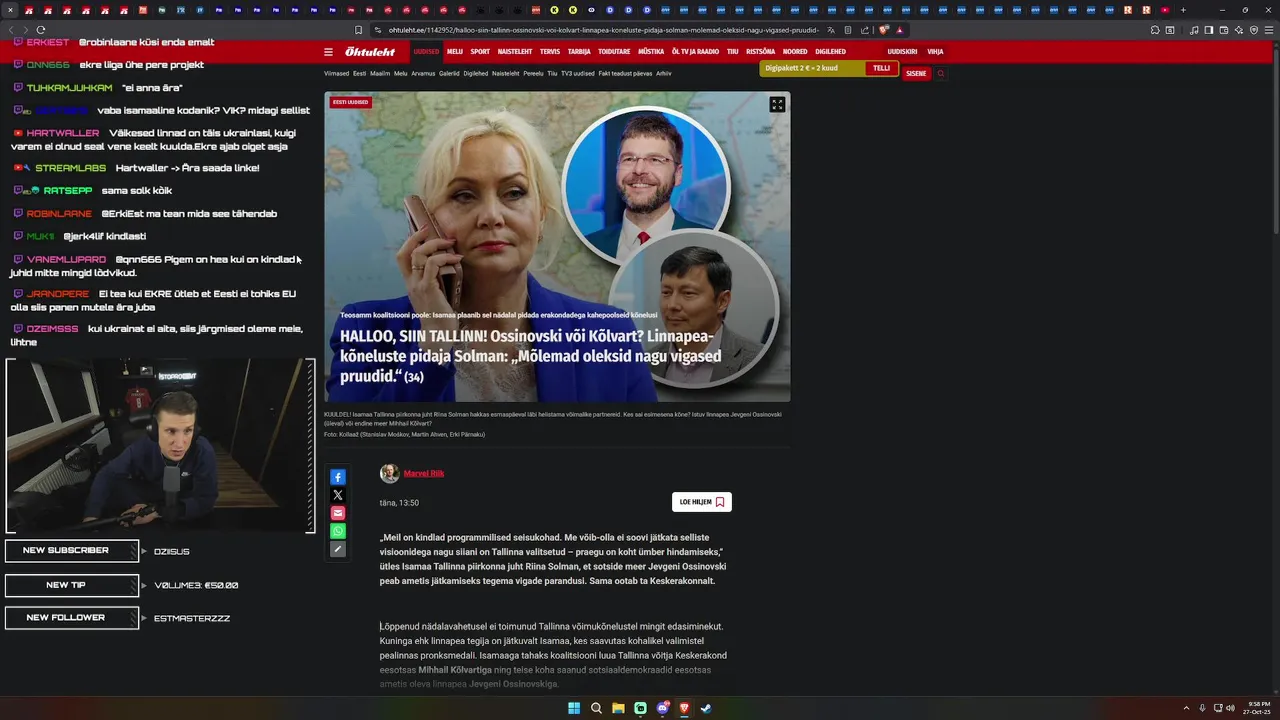Screen dimensions: 1280x720
Task: Click the article comment count (34)
Action: tap(414, 377)
